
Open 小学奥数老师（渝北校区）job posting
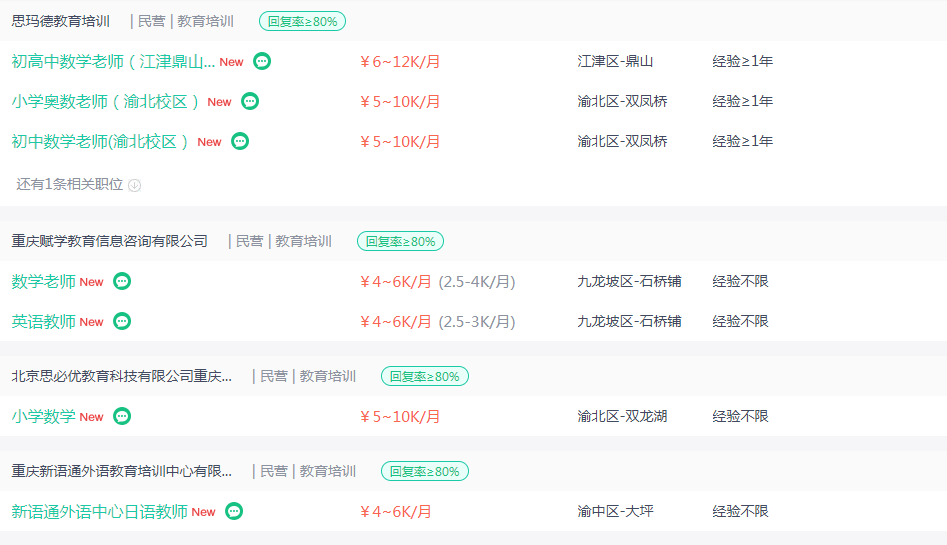coord(105,102)
